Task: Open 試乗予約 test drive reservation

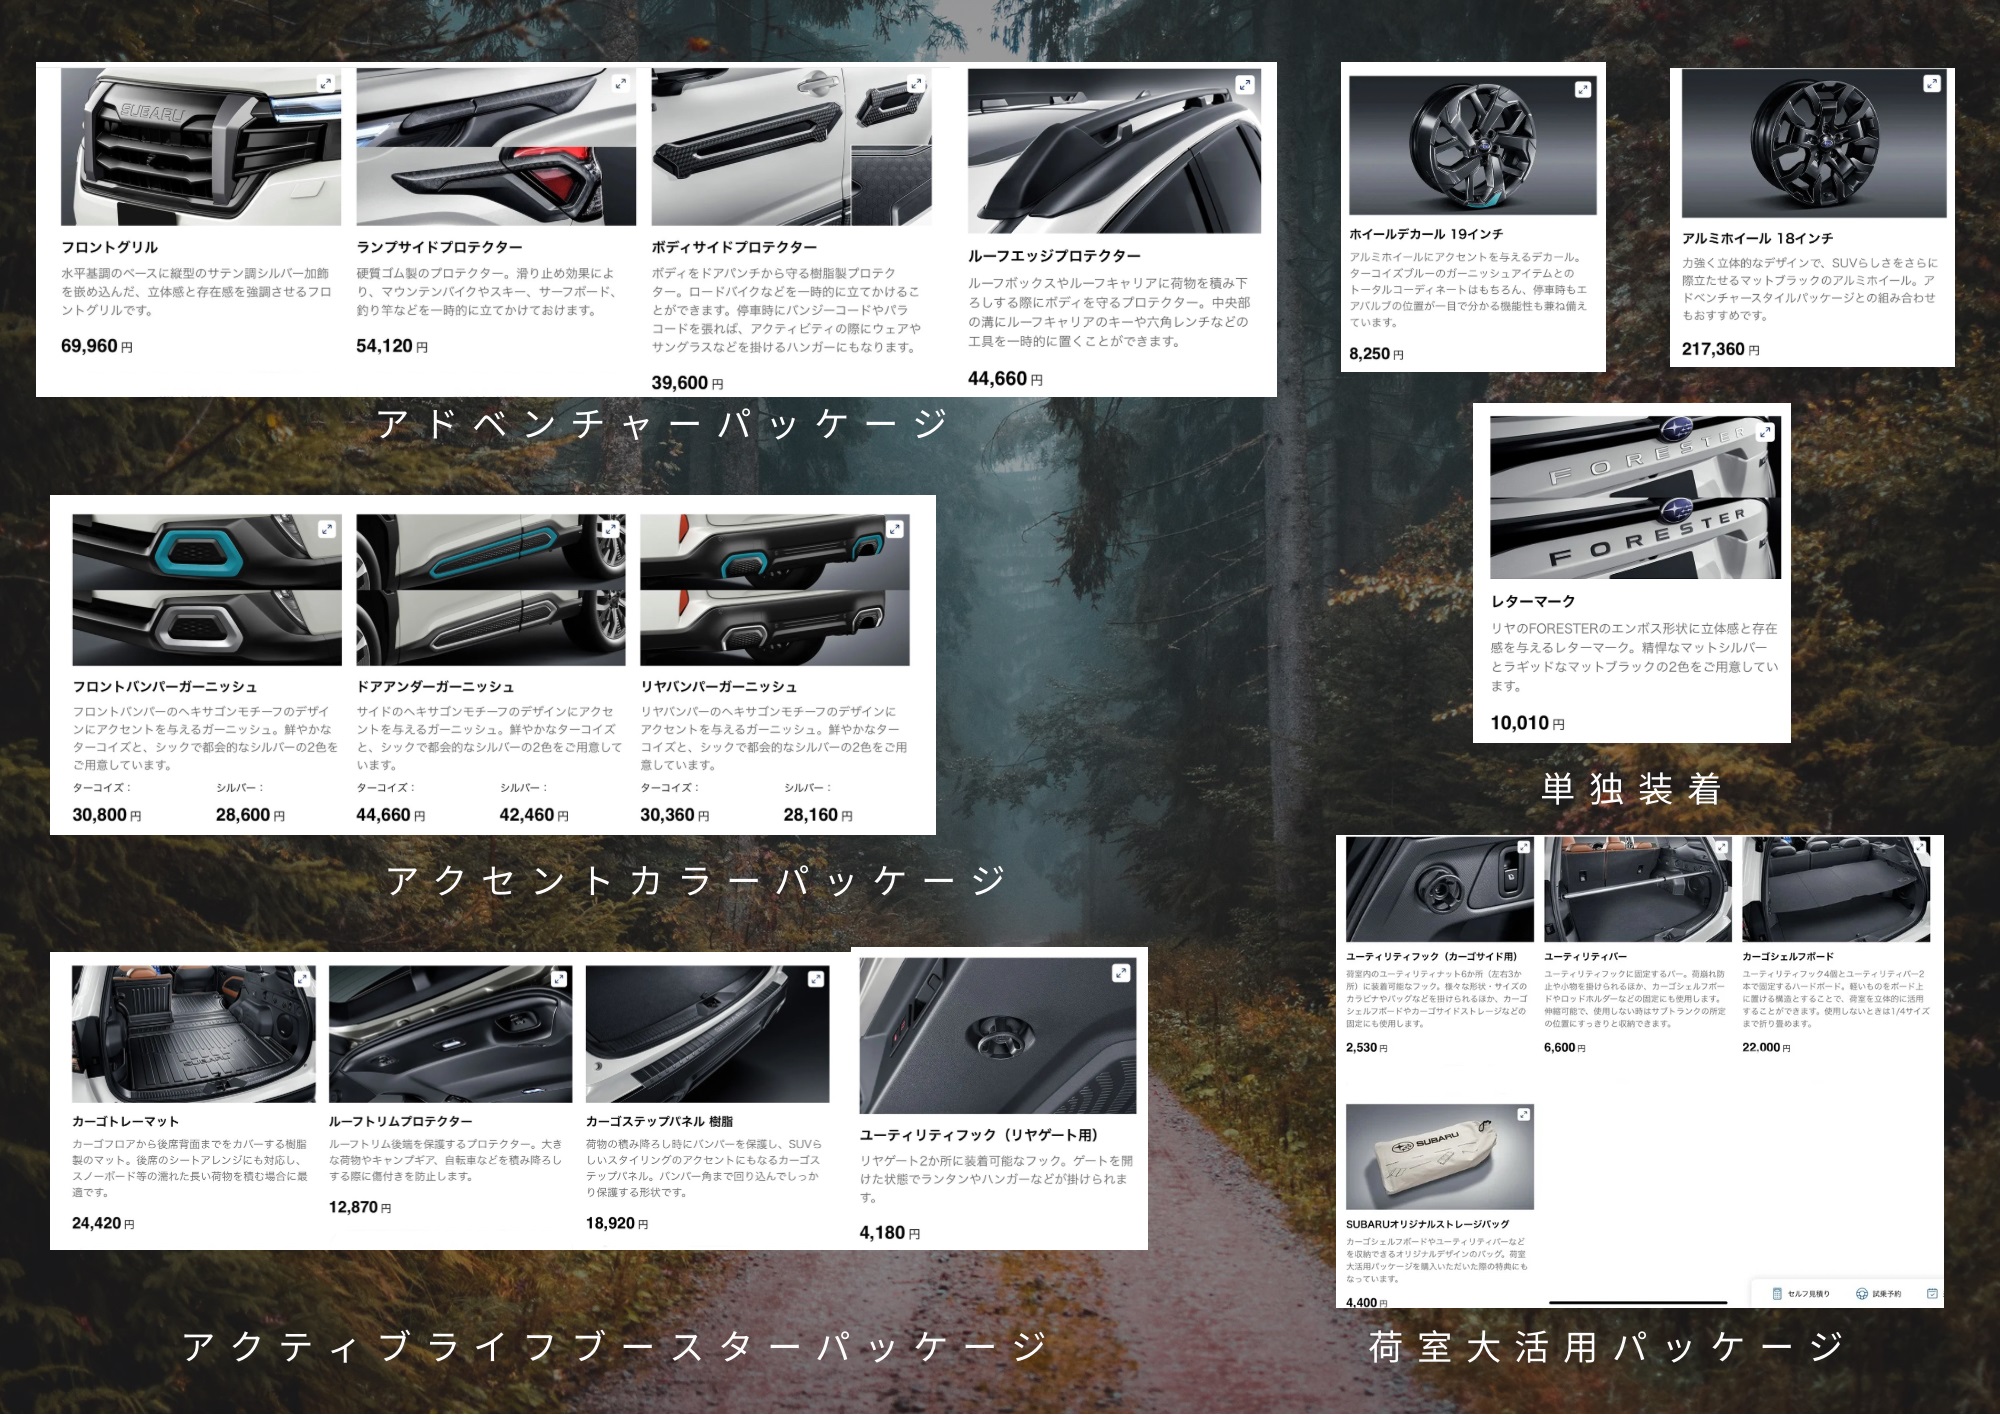Action: [x=1878, y=1294]
